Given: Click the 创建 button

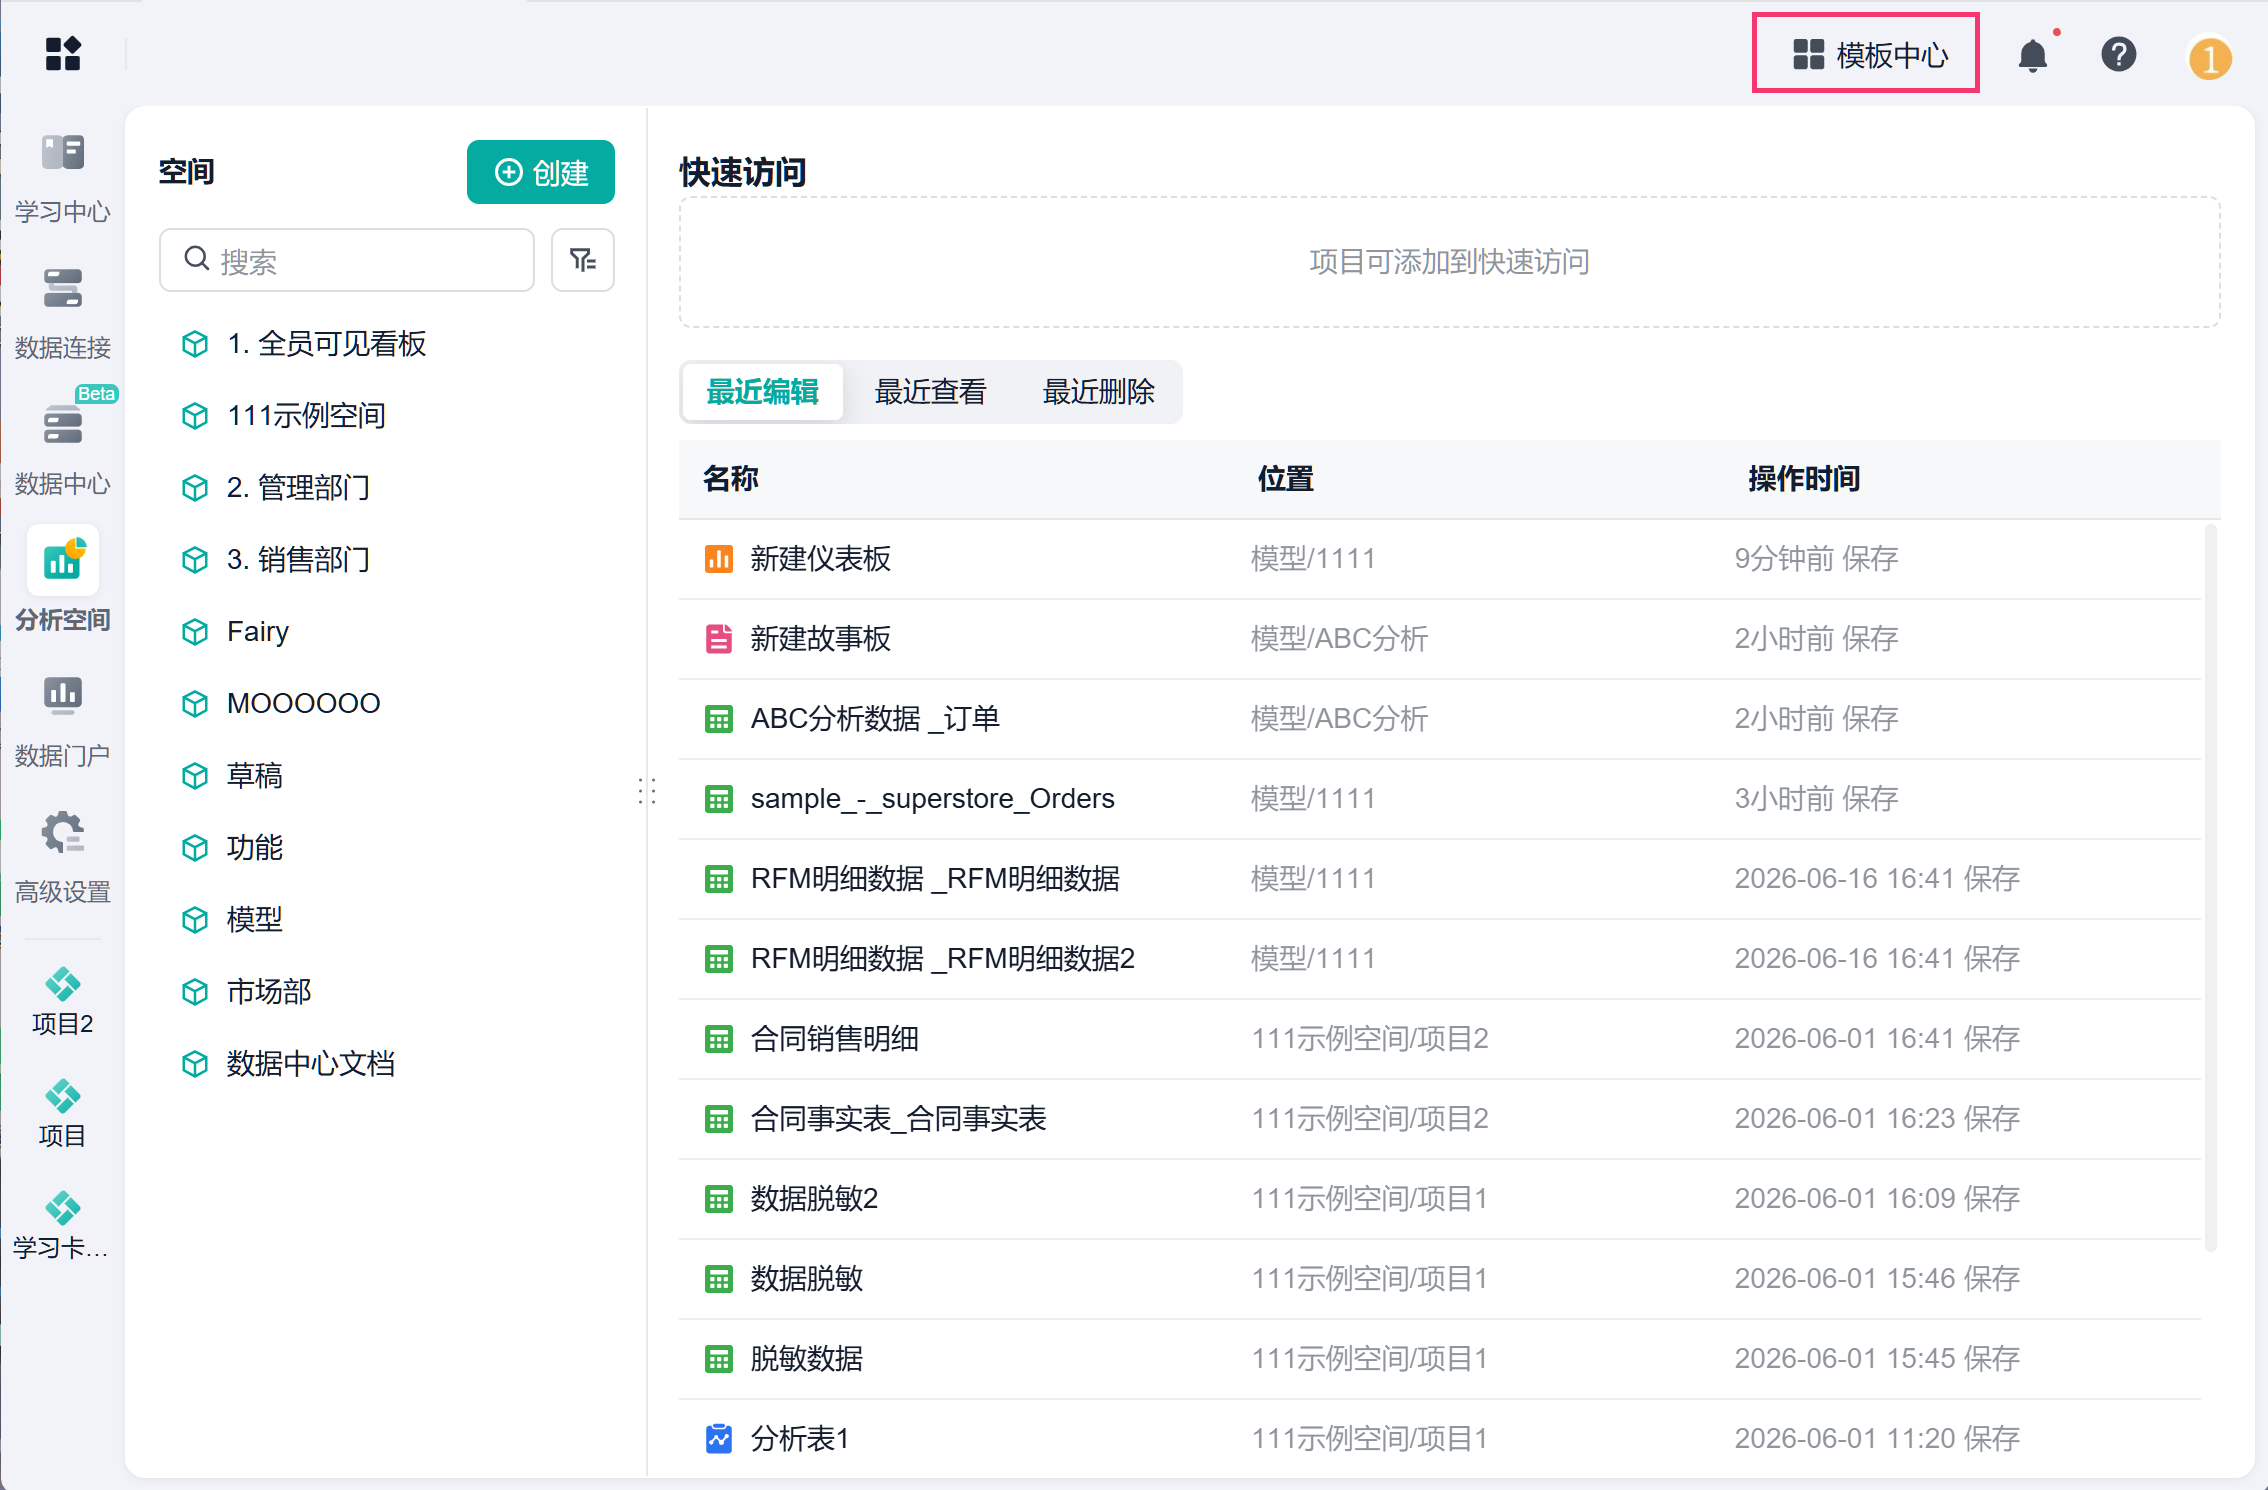Looking at the screenshot, I should pos(541,172).
